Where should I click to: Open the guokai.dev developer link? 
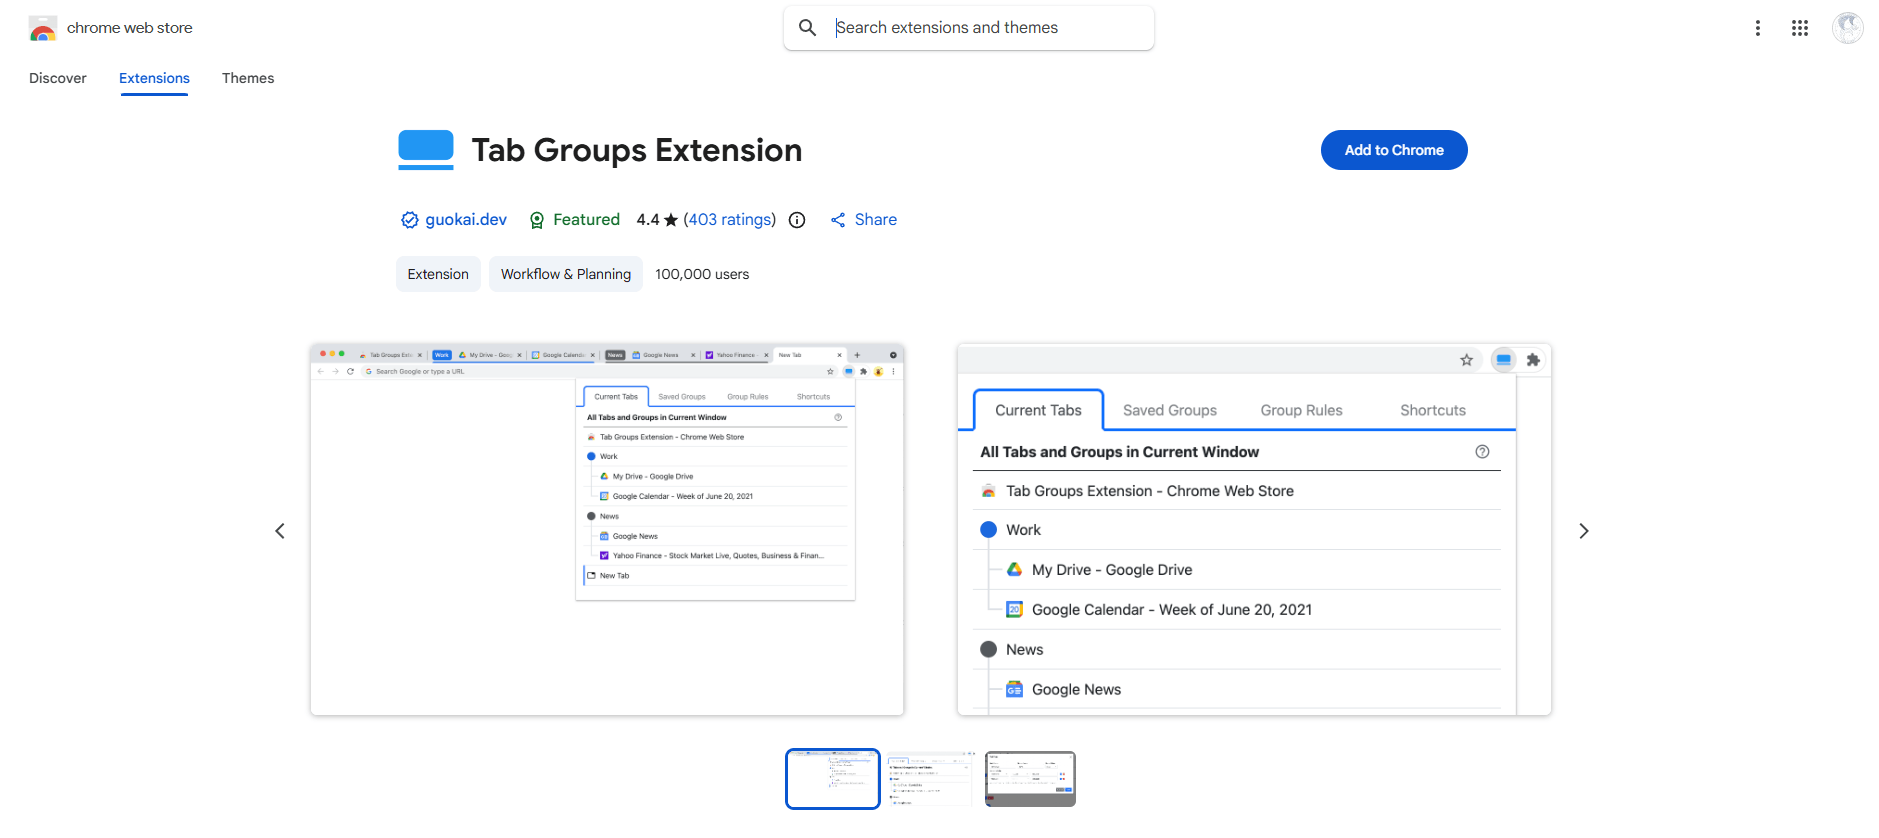466,220
